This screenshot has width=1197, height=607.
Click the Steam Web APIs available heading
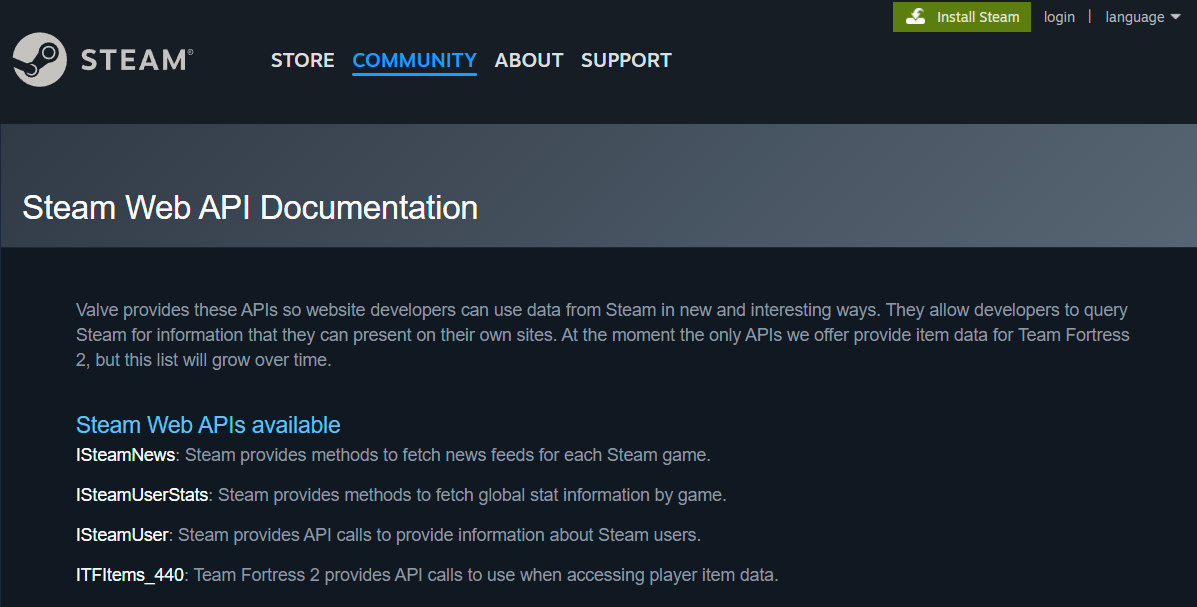pyautogui.click(x=208, y=425)
